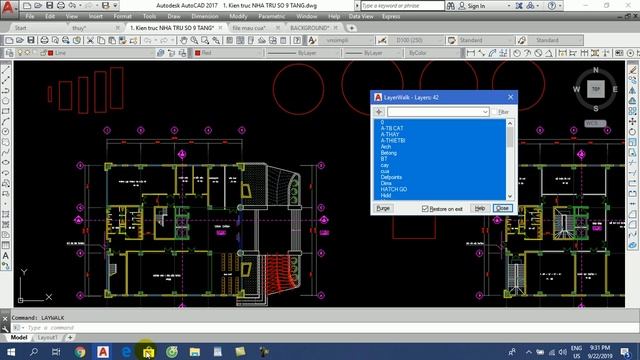Open Chrome from the Windows taskbar
640x360 pixels.
click(80, 351)
